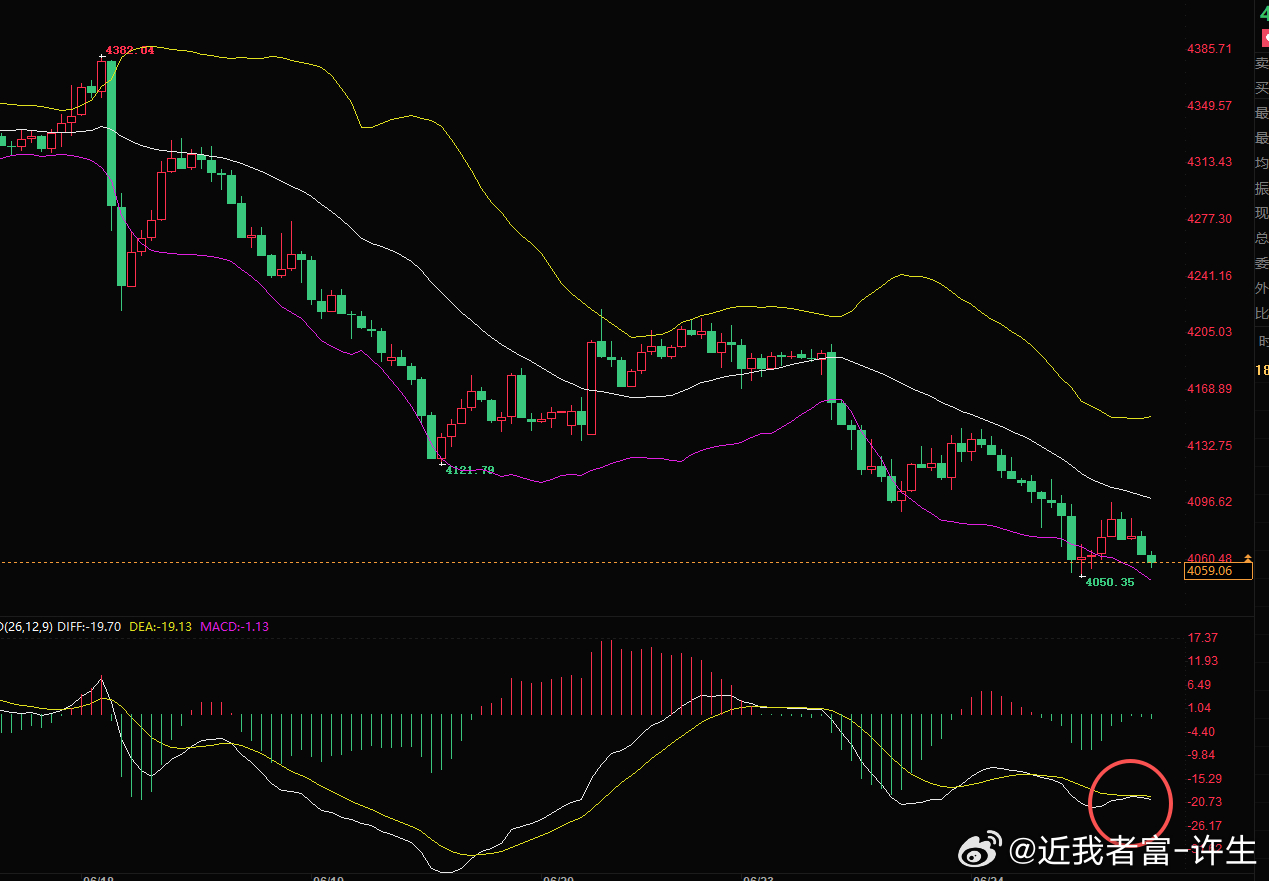This screenshot has width=1269, height=881.
Task: Click the -26.17 MACD axis label
Action: 1204,825
